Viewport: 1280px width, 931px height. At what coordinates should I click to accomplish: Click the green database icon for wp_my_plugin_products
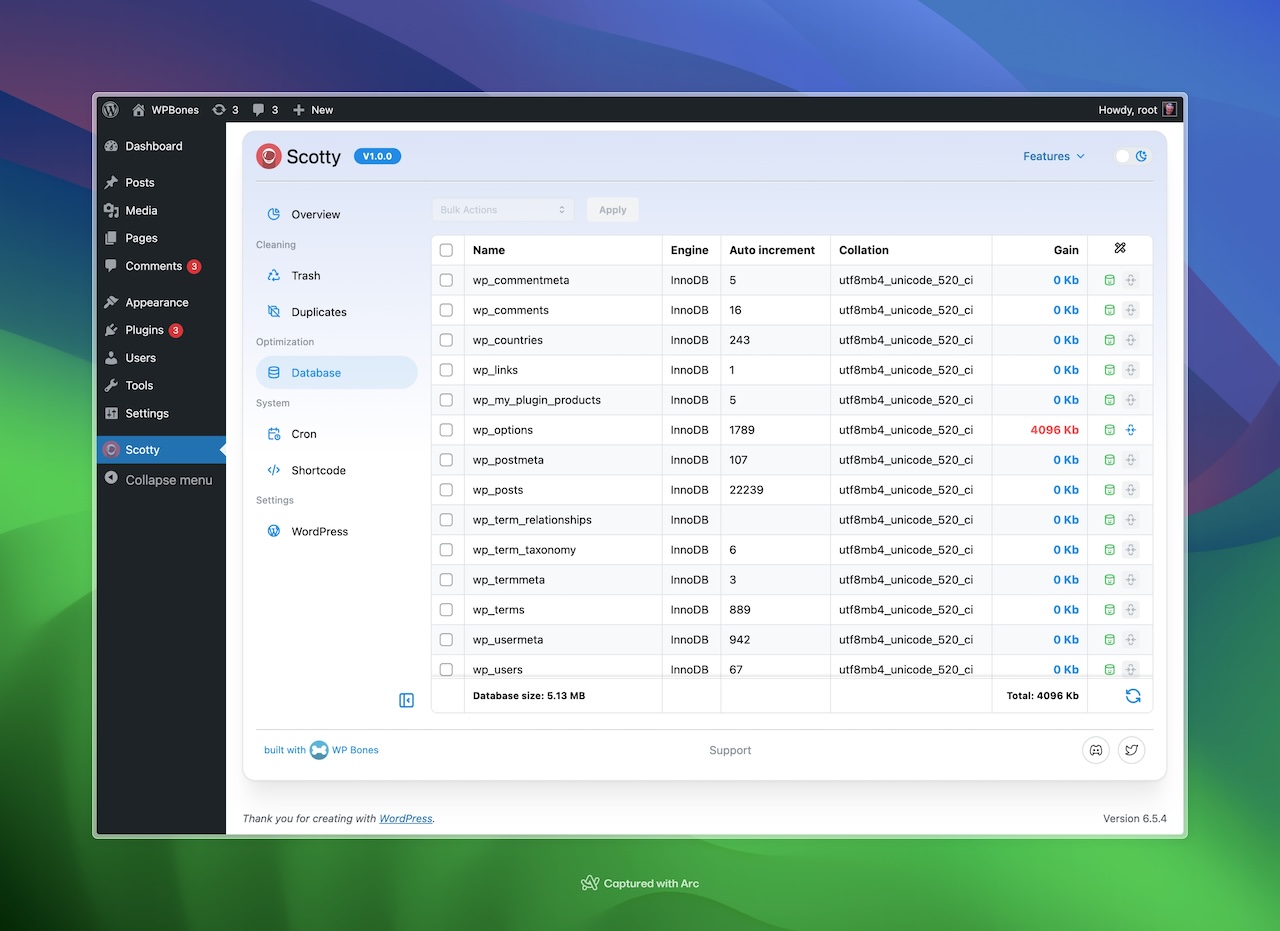[x=1109, y=400]
